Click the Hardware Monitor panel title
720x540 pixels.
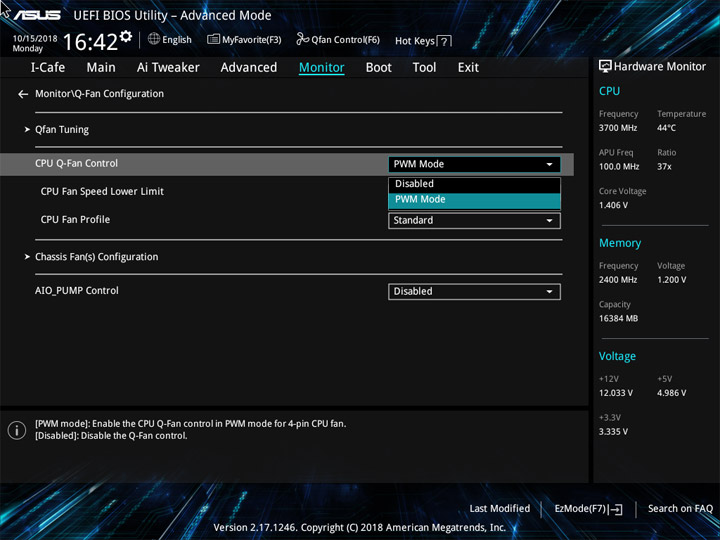[659, 67]
